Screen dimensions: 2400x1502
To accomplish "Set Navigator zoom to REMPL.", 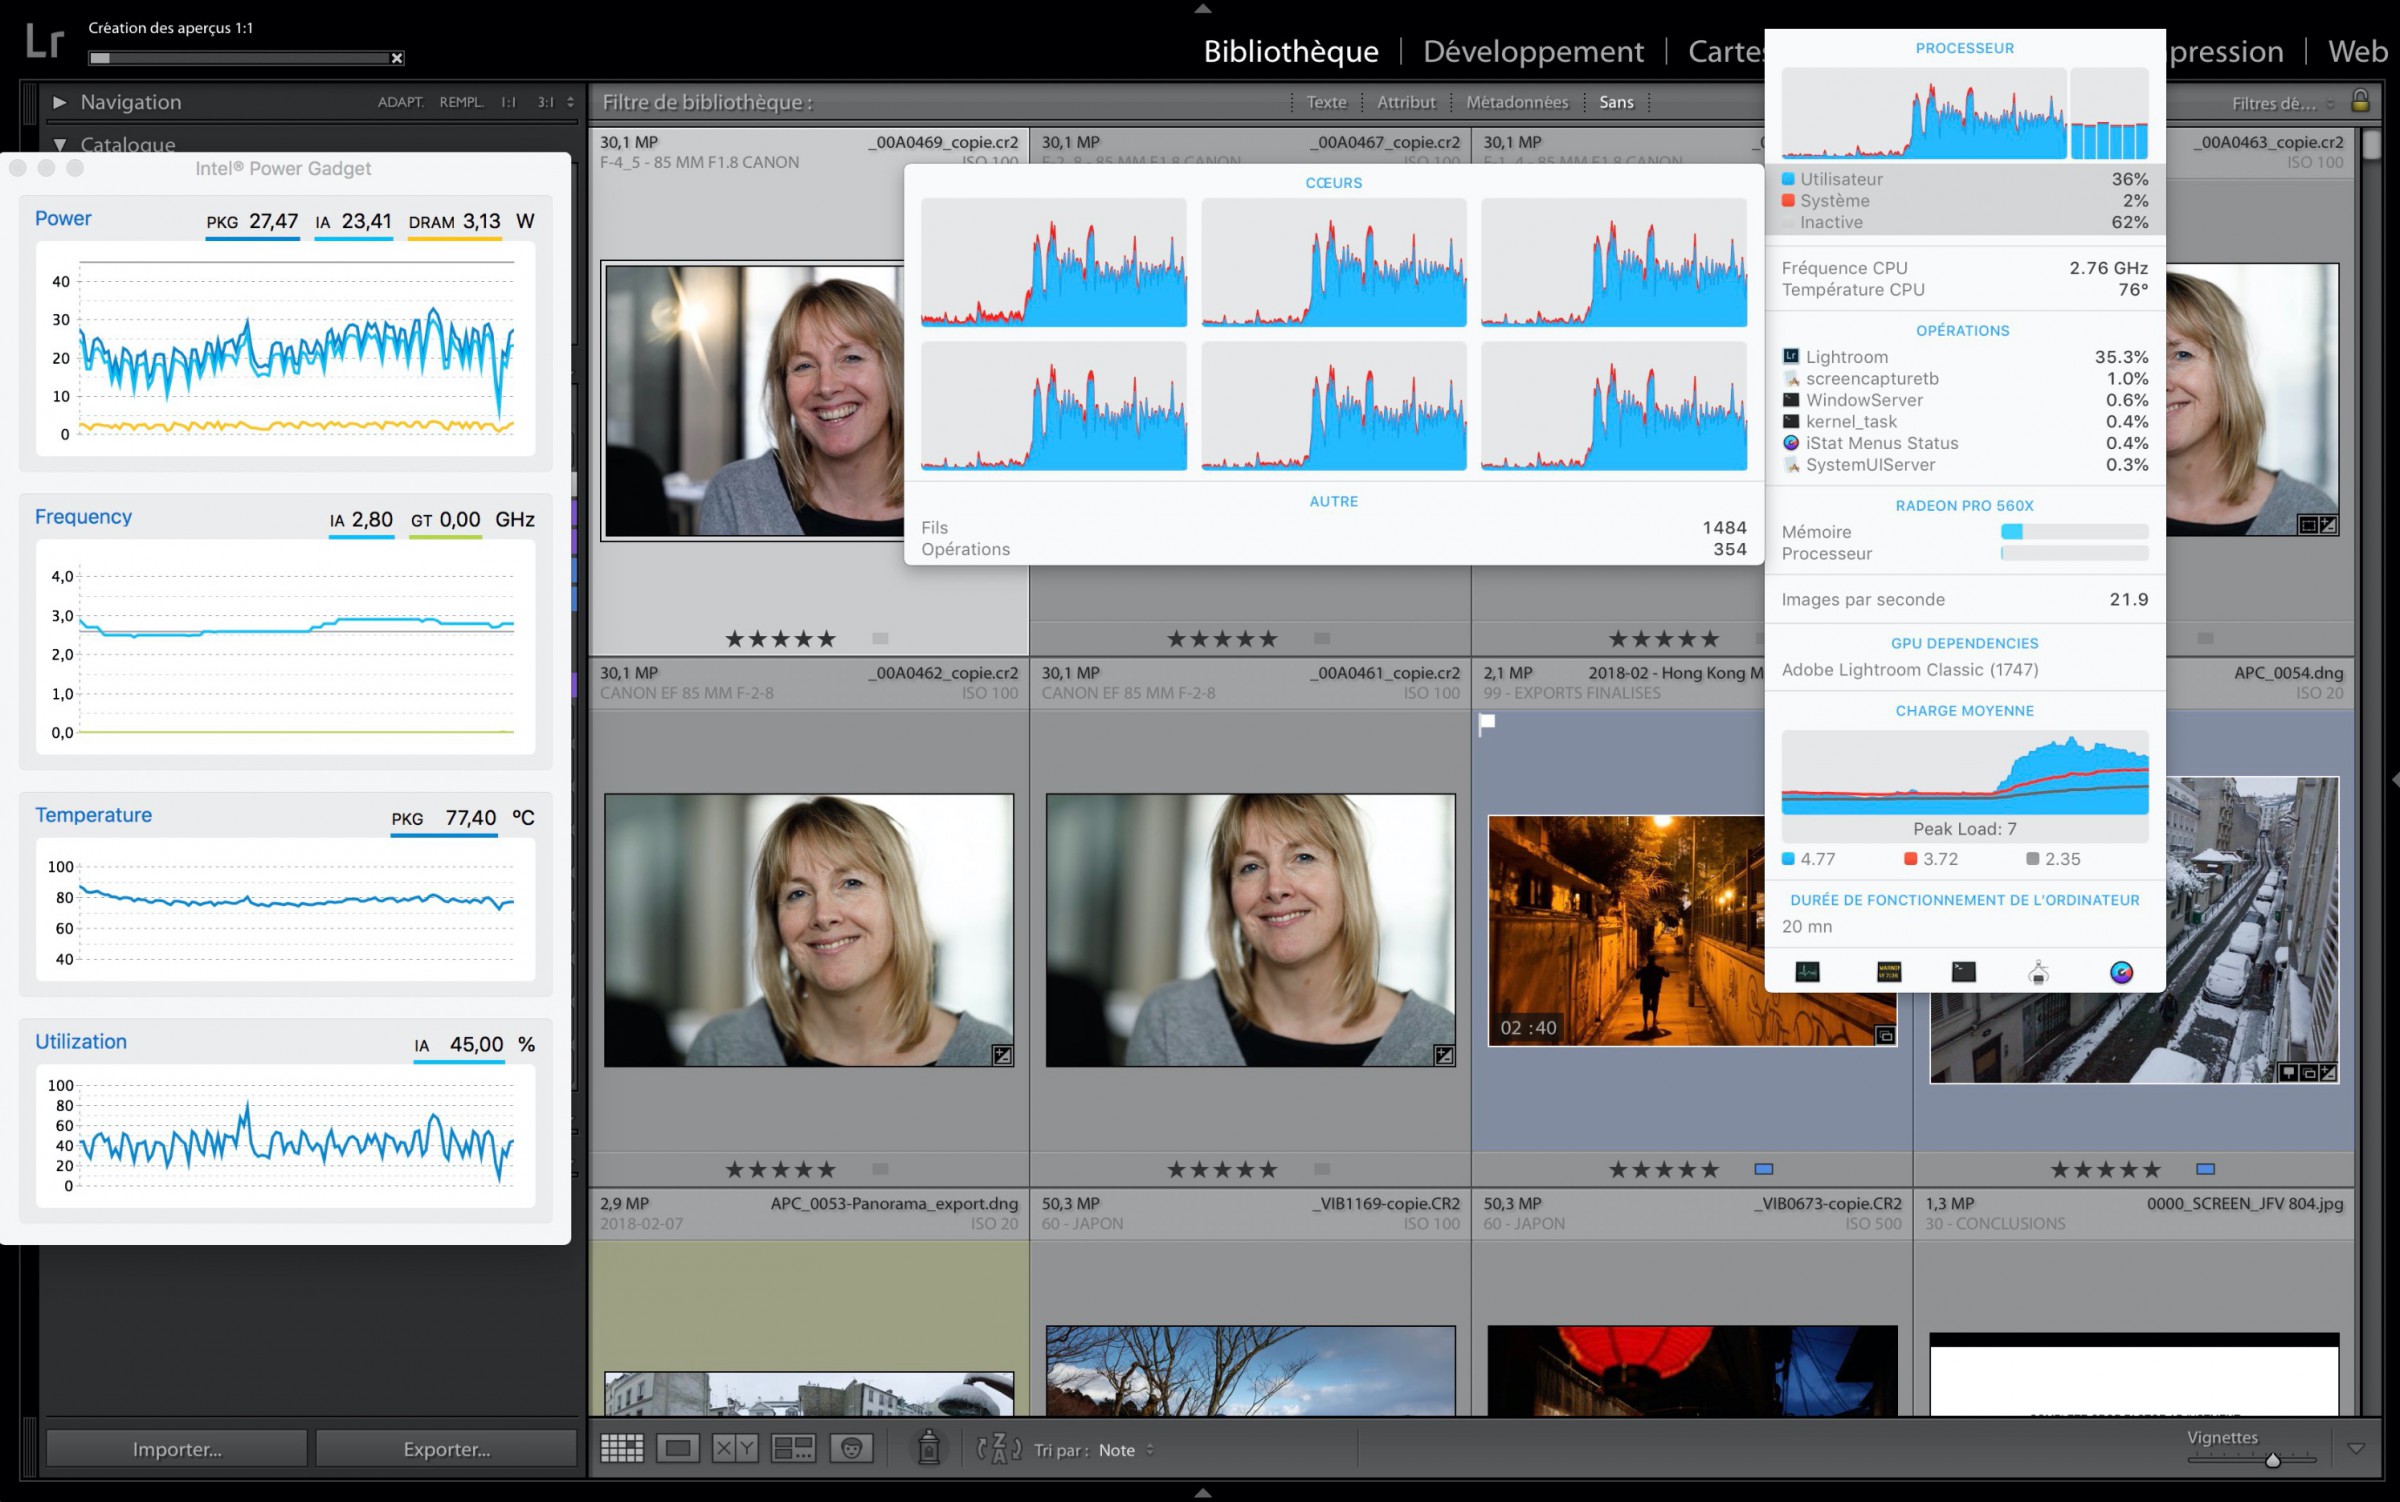I will (461, 102).
